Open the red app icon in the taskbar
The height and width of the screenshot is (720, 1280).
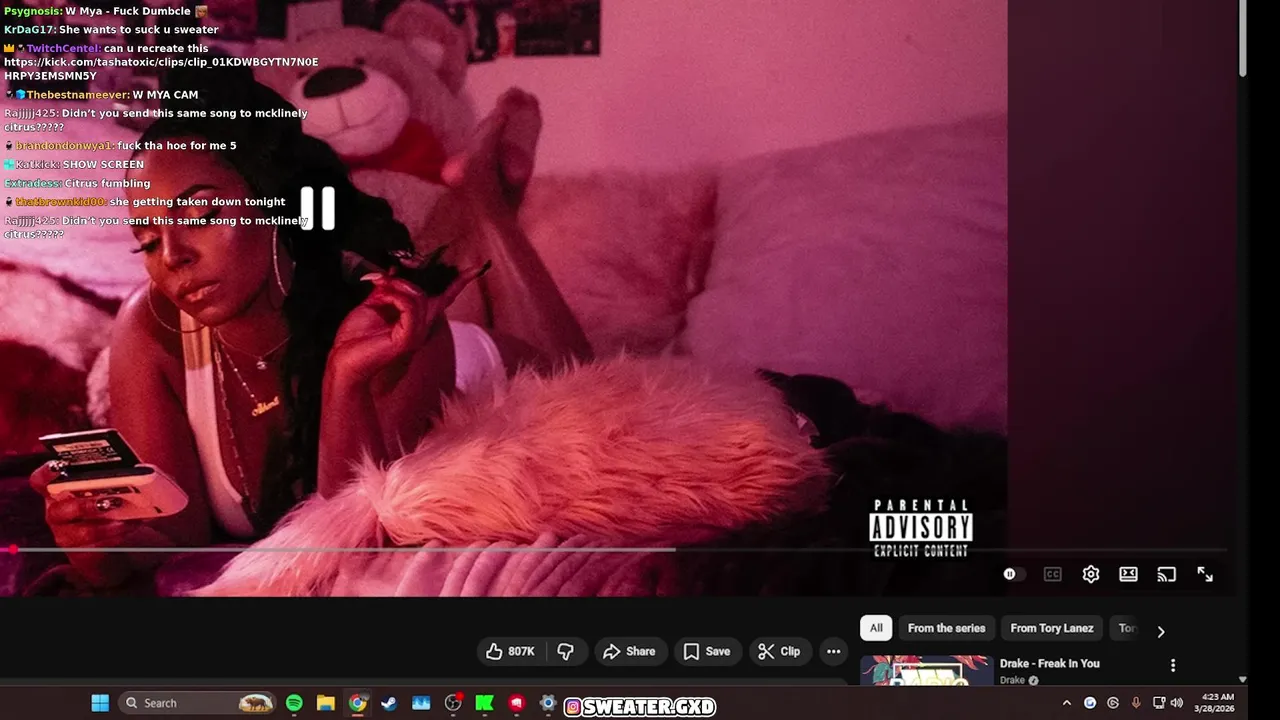(x=516, y=703)
